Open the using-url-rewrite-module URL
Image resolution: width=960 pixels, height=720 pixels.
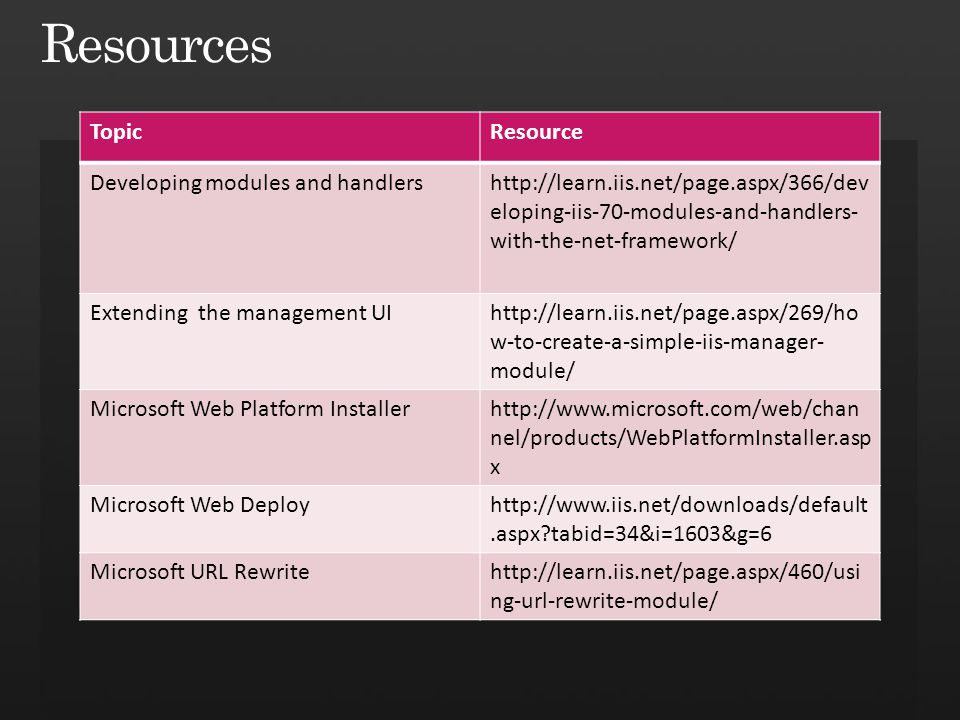[675, 586]
